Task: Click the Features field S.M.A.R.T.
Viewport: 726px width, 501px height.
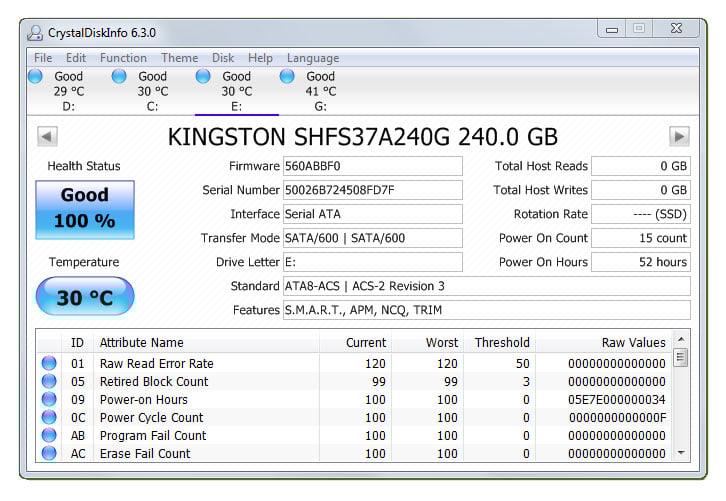Action: tap(487, 310)
